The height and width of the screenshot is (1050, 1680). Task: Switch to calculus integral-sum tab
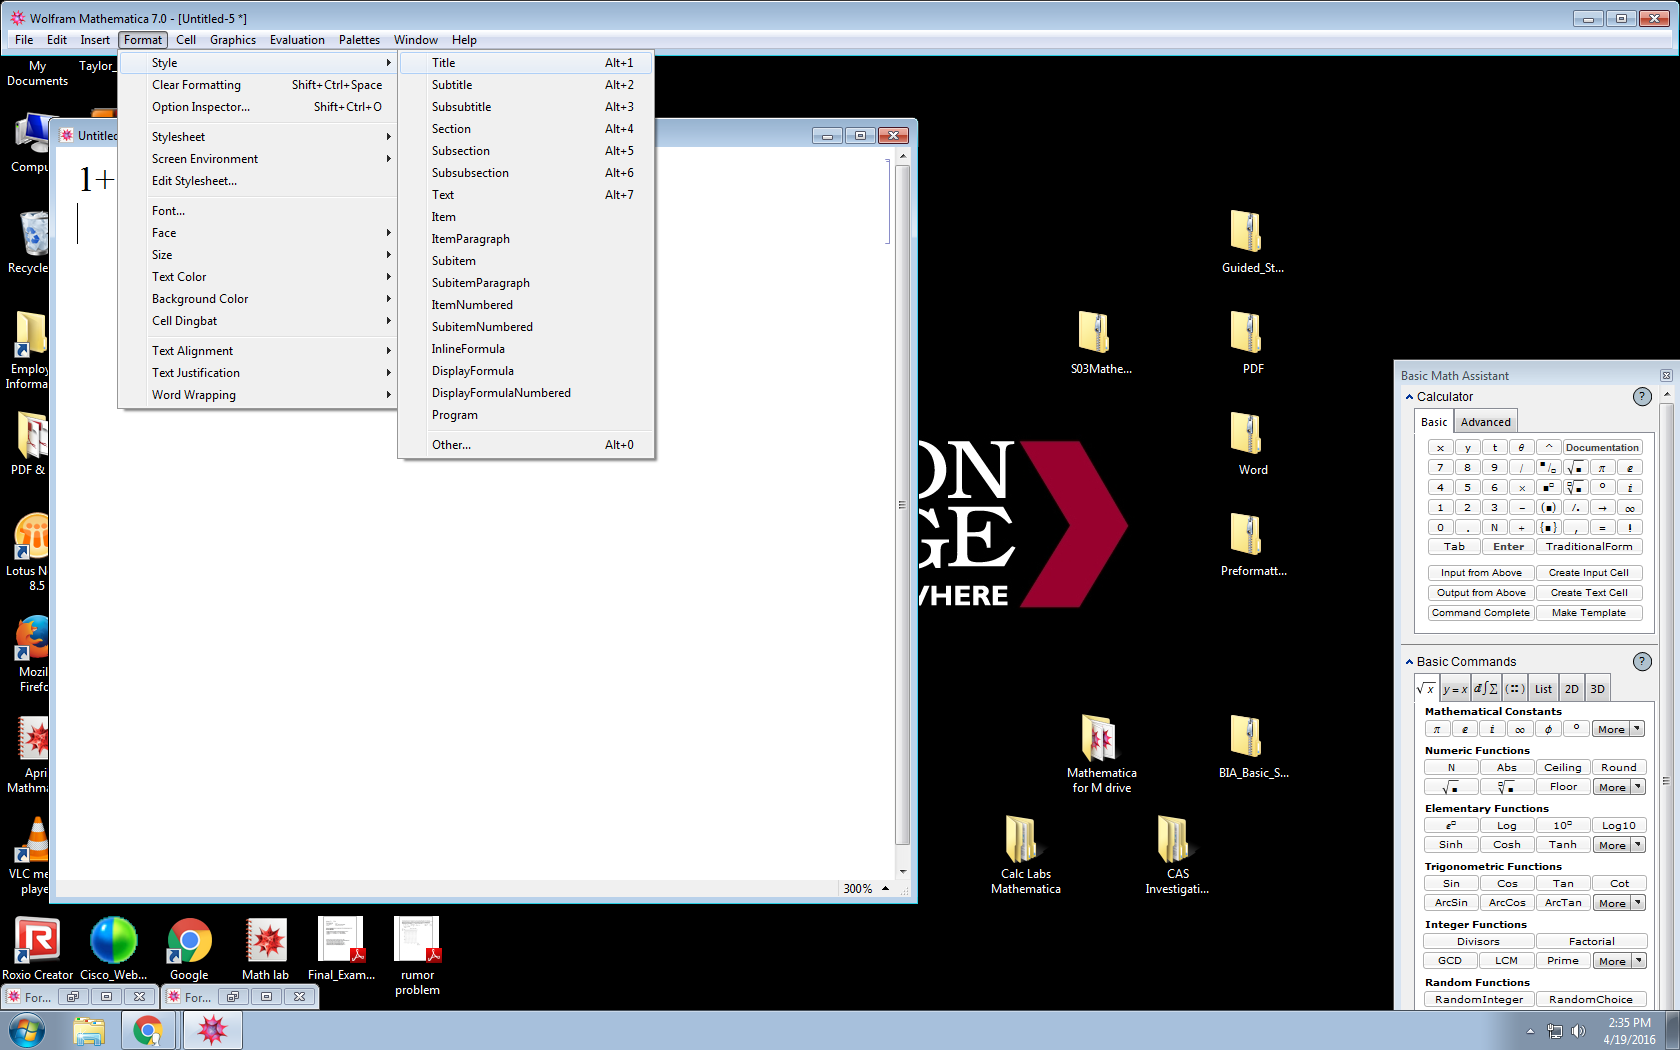coord(1485,689)
